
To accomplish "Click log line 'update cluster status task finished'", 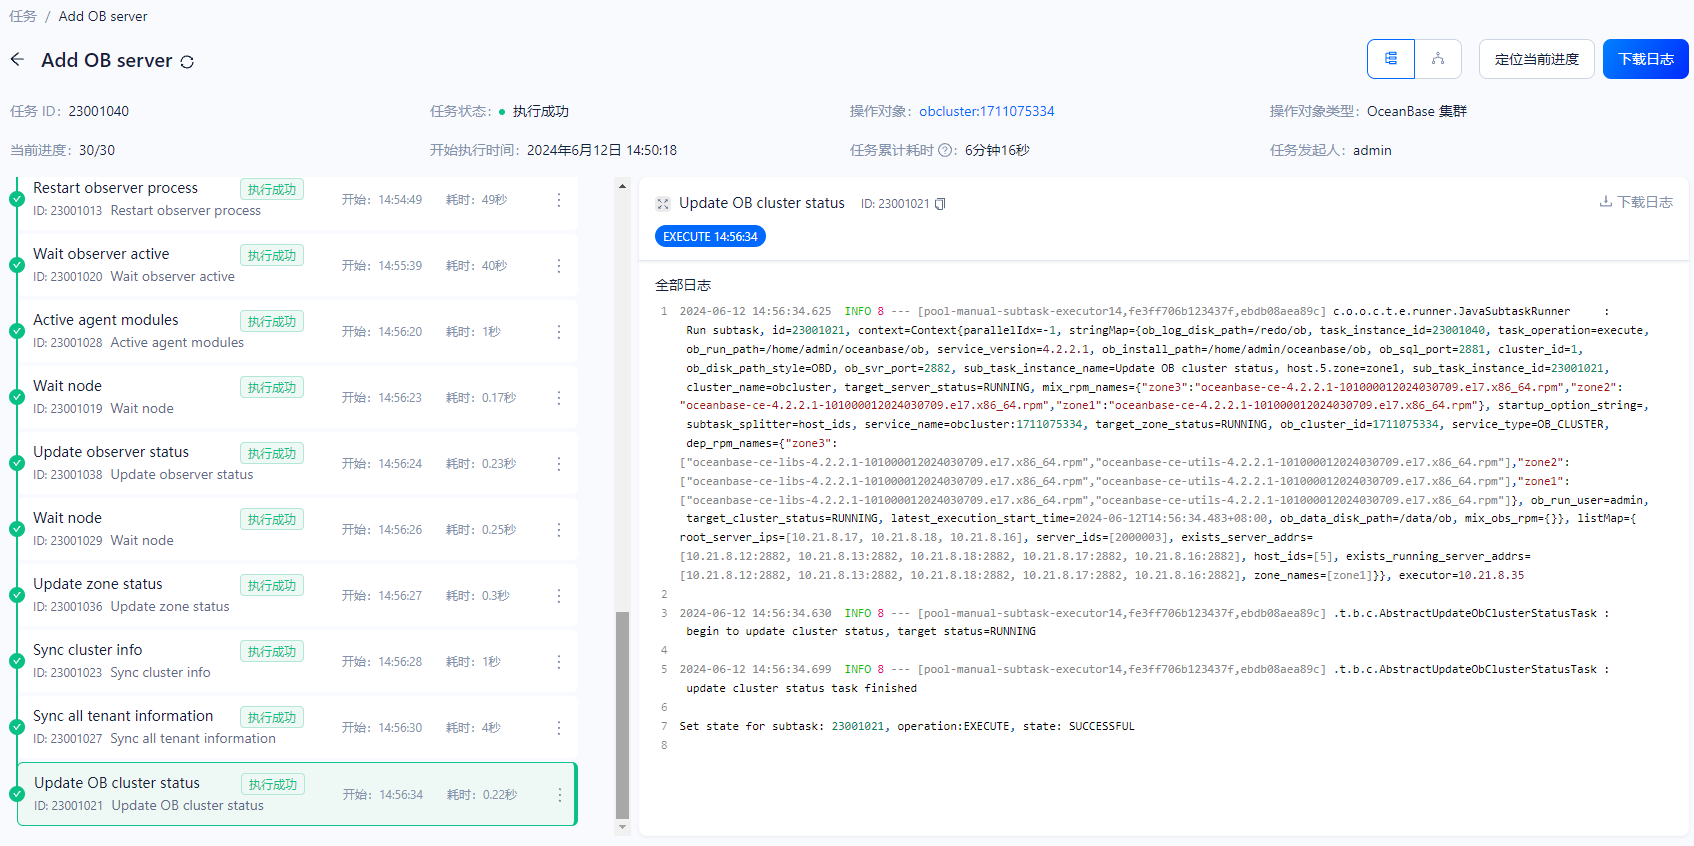I will 801,688.
